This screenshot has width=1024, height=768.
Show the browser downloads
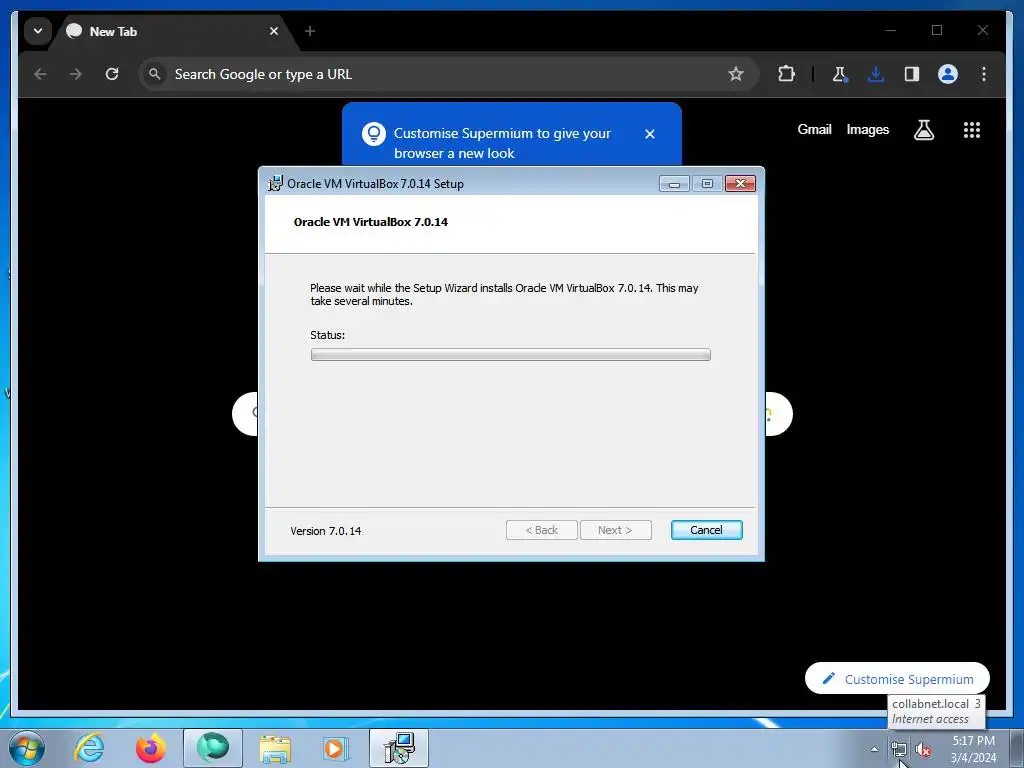pos(876,74)
